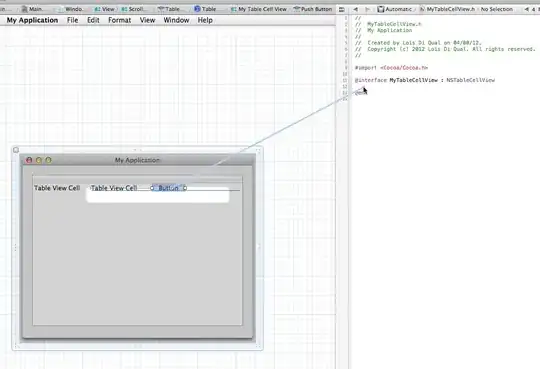Screen dimensions: 540x369
Task: Click the Automatic assistant mode icon
Action: 380,9
